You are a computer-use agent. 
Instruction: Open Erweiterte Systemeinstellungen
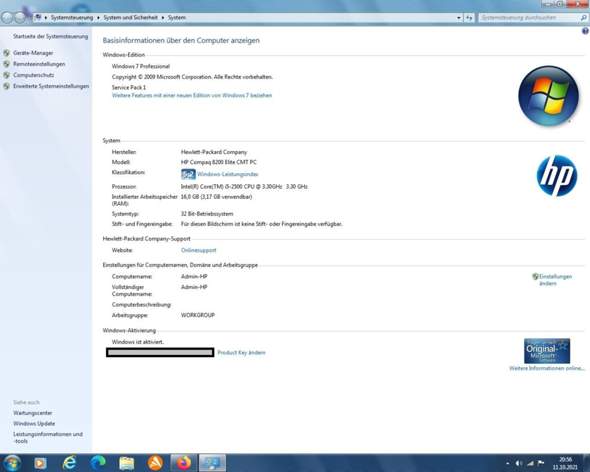point(51,86)
